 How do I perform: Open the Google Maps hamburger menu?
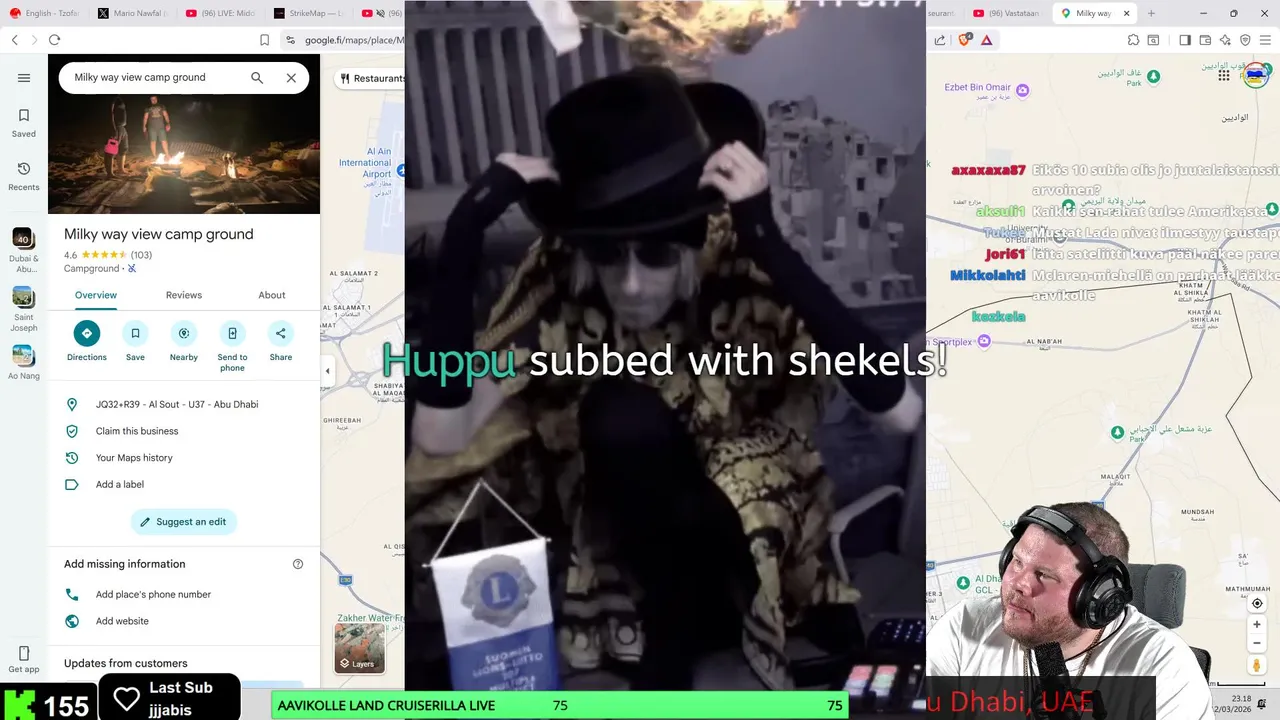(x=24, y=78)
